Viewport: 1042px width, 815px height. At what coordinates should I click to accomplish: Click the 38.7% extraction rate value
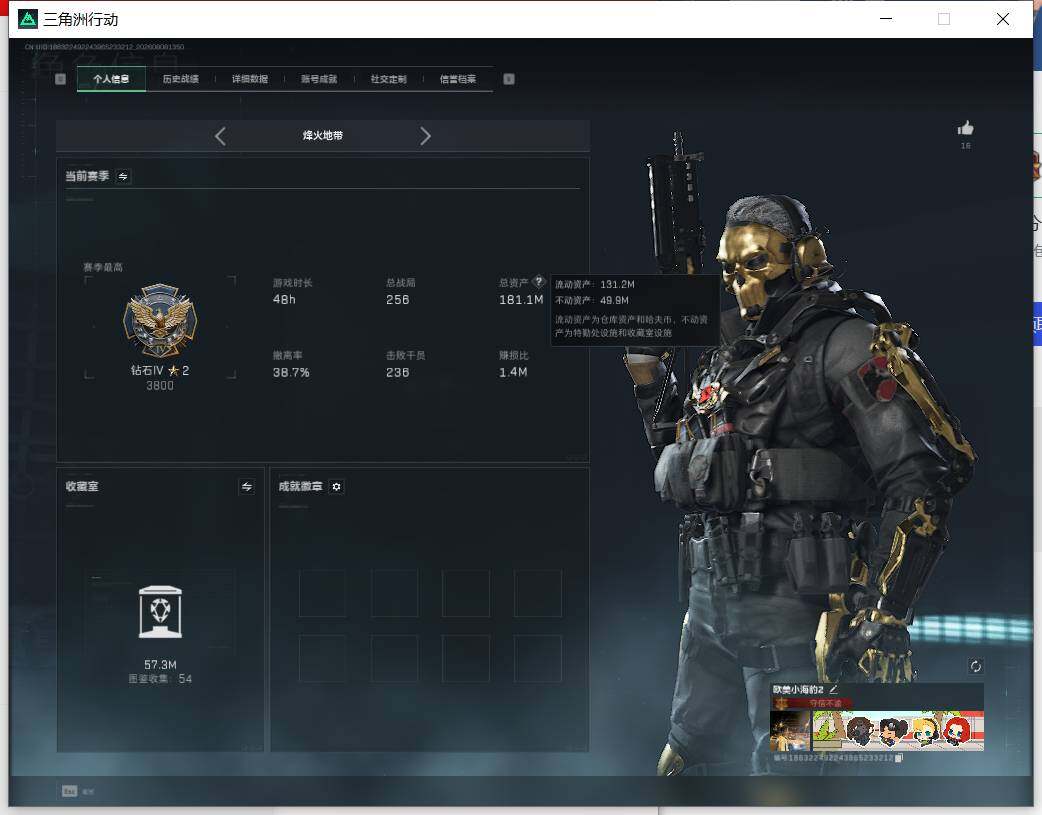click(291, 372)
